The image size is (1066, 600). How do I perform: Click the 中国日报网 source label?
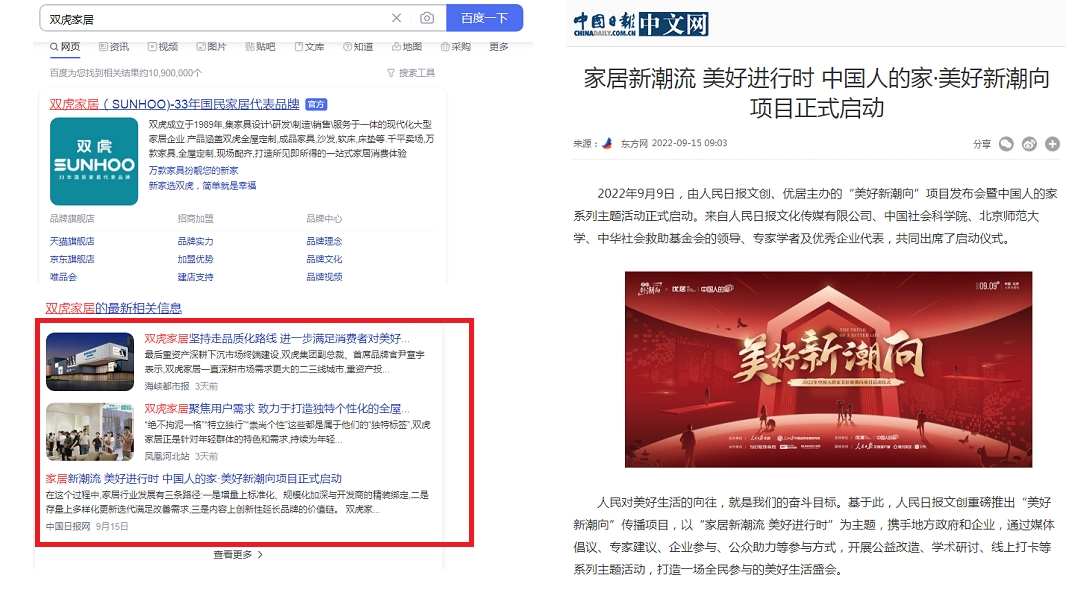point(68,526)
